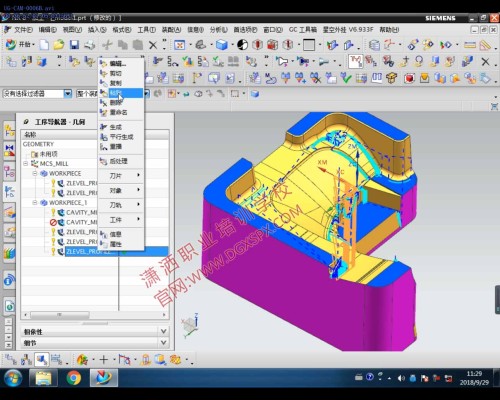Select the WORKPIECE item in navigator

pos(65,173)
